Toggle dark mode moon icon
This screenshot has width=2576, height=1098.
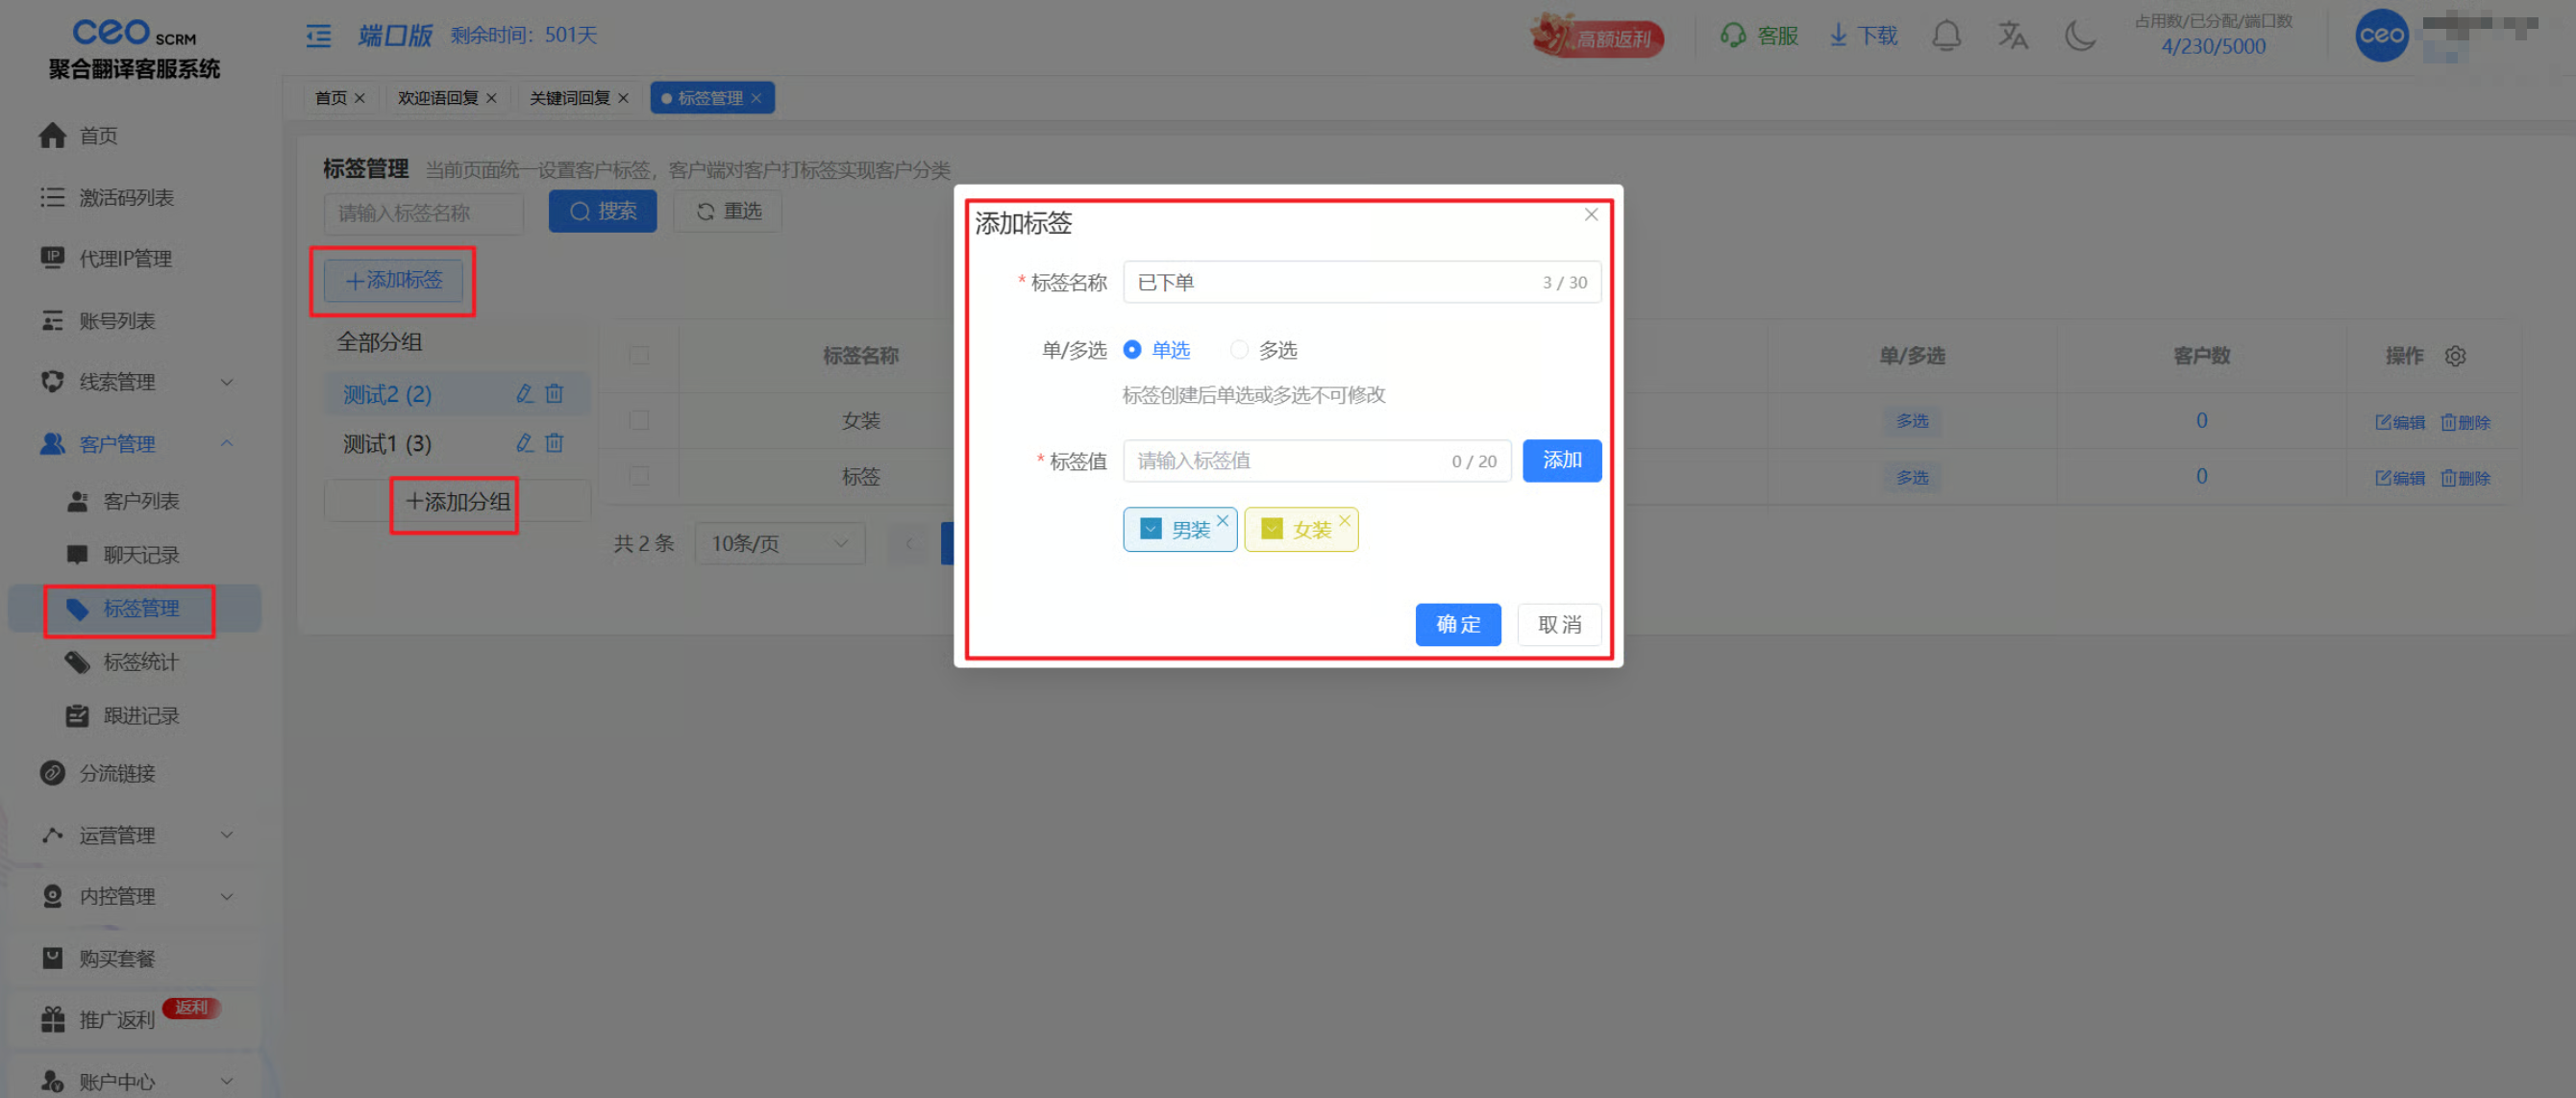2080,36
